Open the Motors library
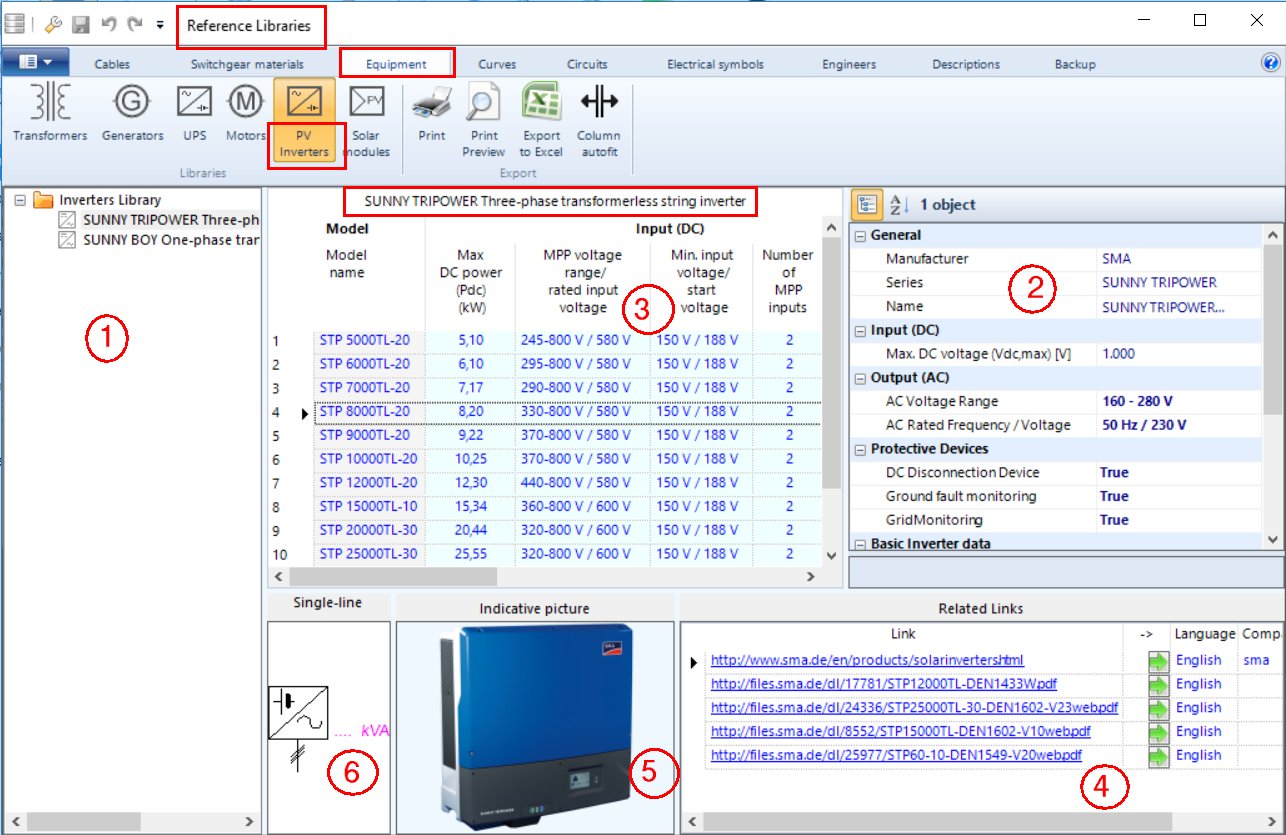 click(x=244, y=115)
